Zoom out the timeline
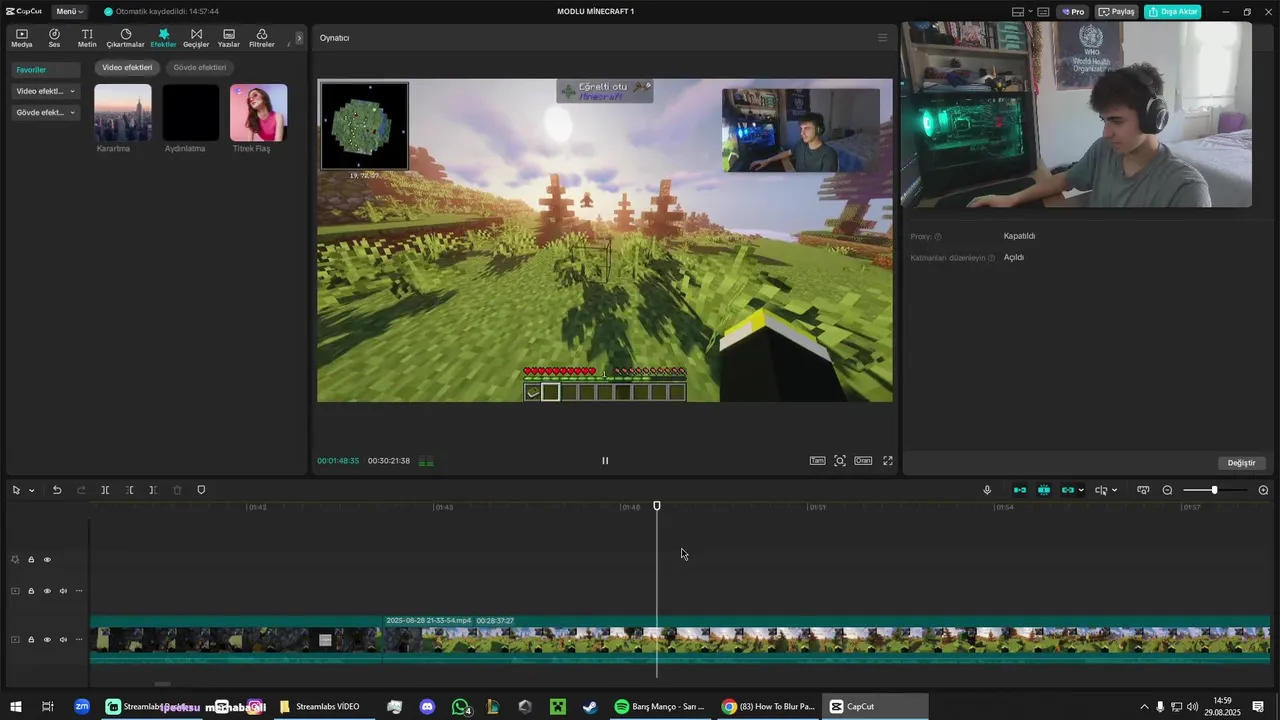Screen dimensions: 1280x720 click(x=1167, y=490)
